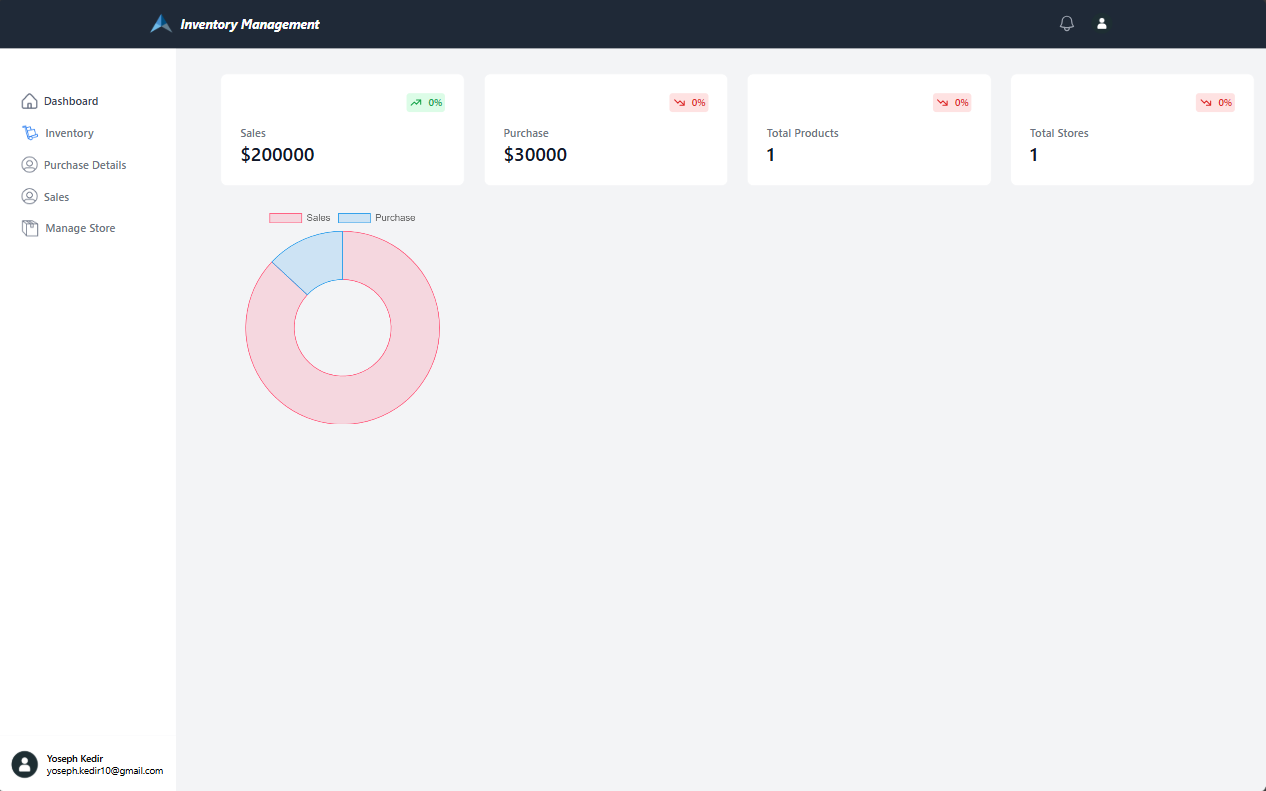The width and height of the screenshot is (1266, 791).
Task: Open the Inventory menu item
Action: pos(69,133)
